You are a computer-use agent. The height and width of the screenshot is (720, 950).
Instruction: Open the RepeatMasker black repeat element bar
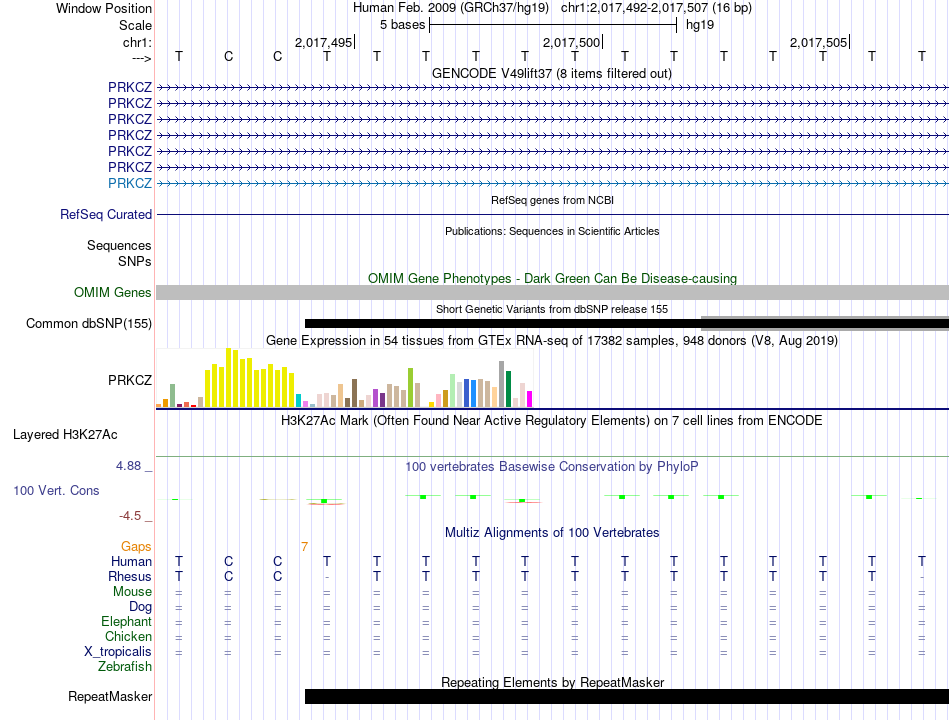click(x=626, y=696)
